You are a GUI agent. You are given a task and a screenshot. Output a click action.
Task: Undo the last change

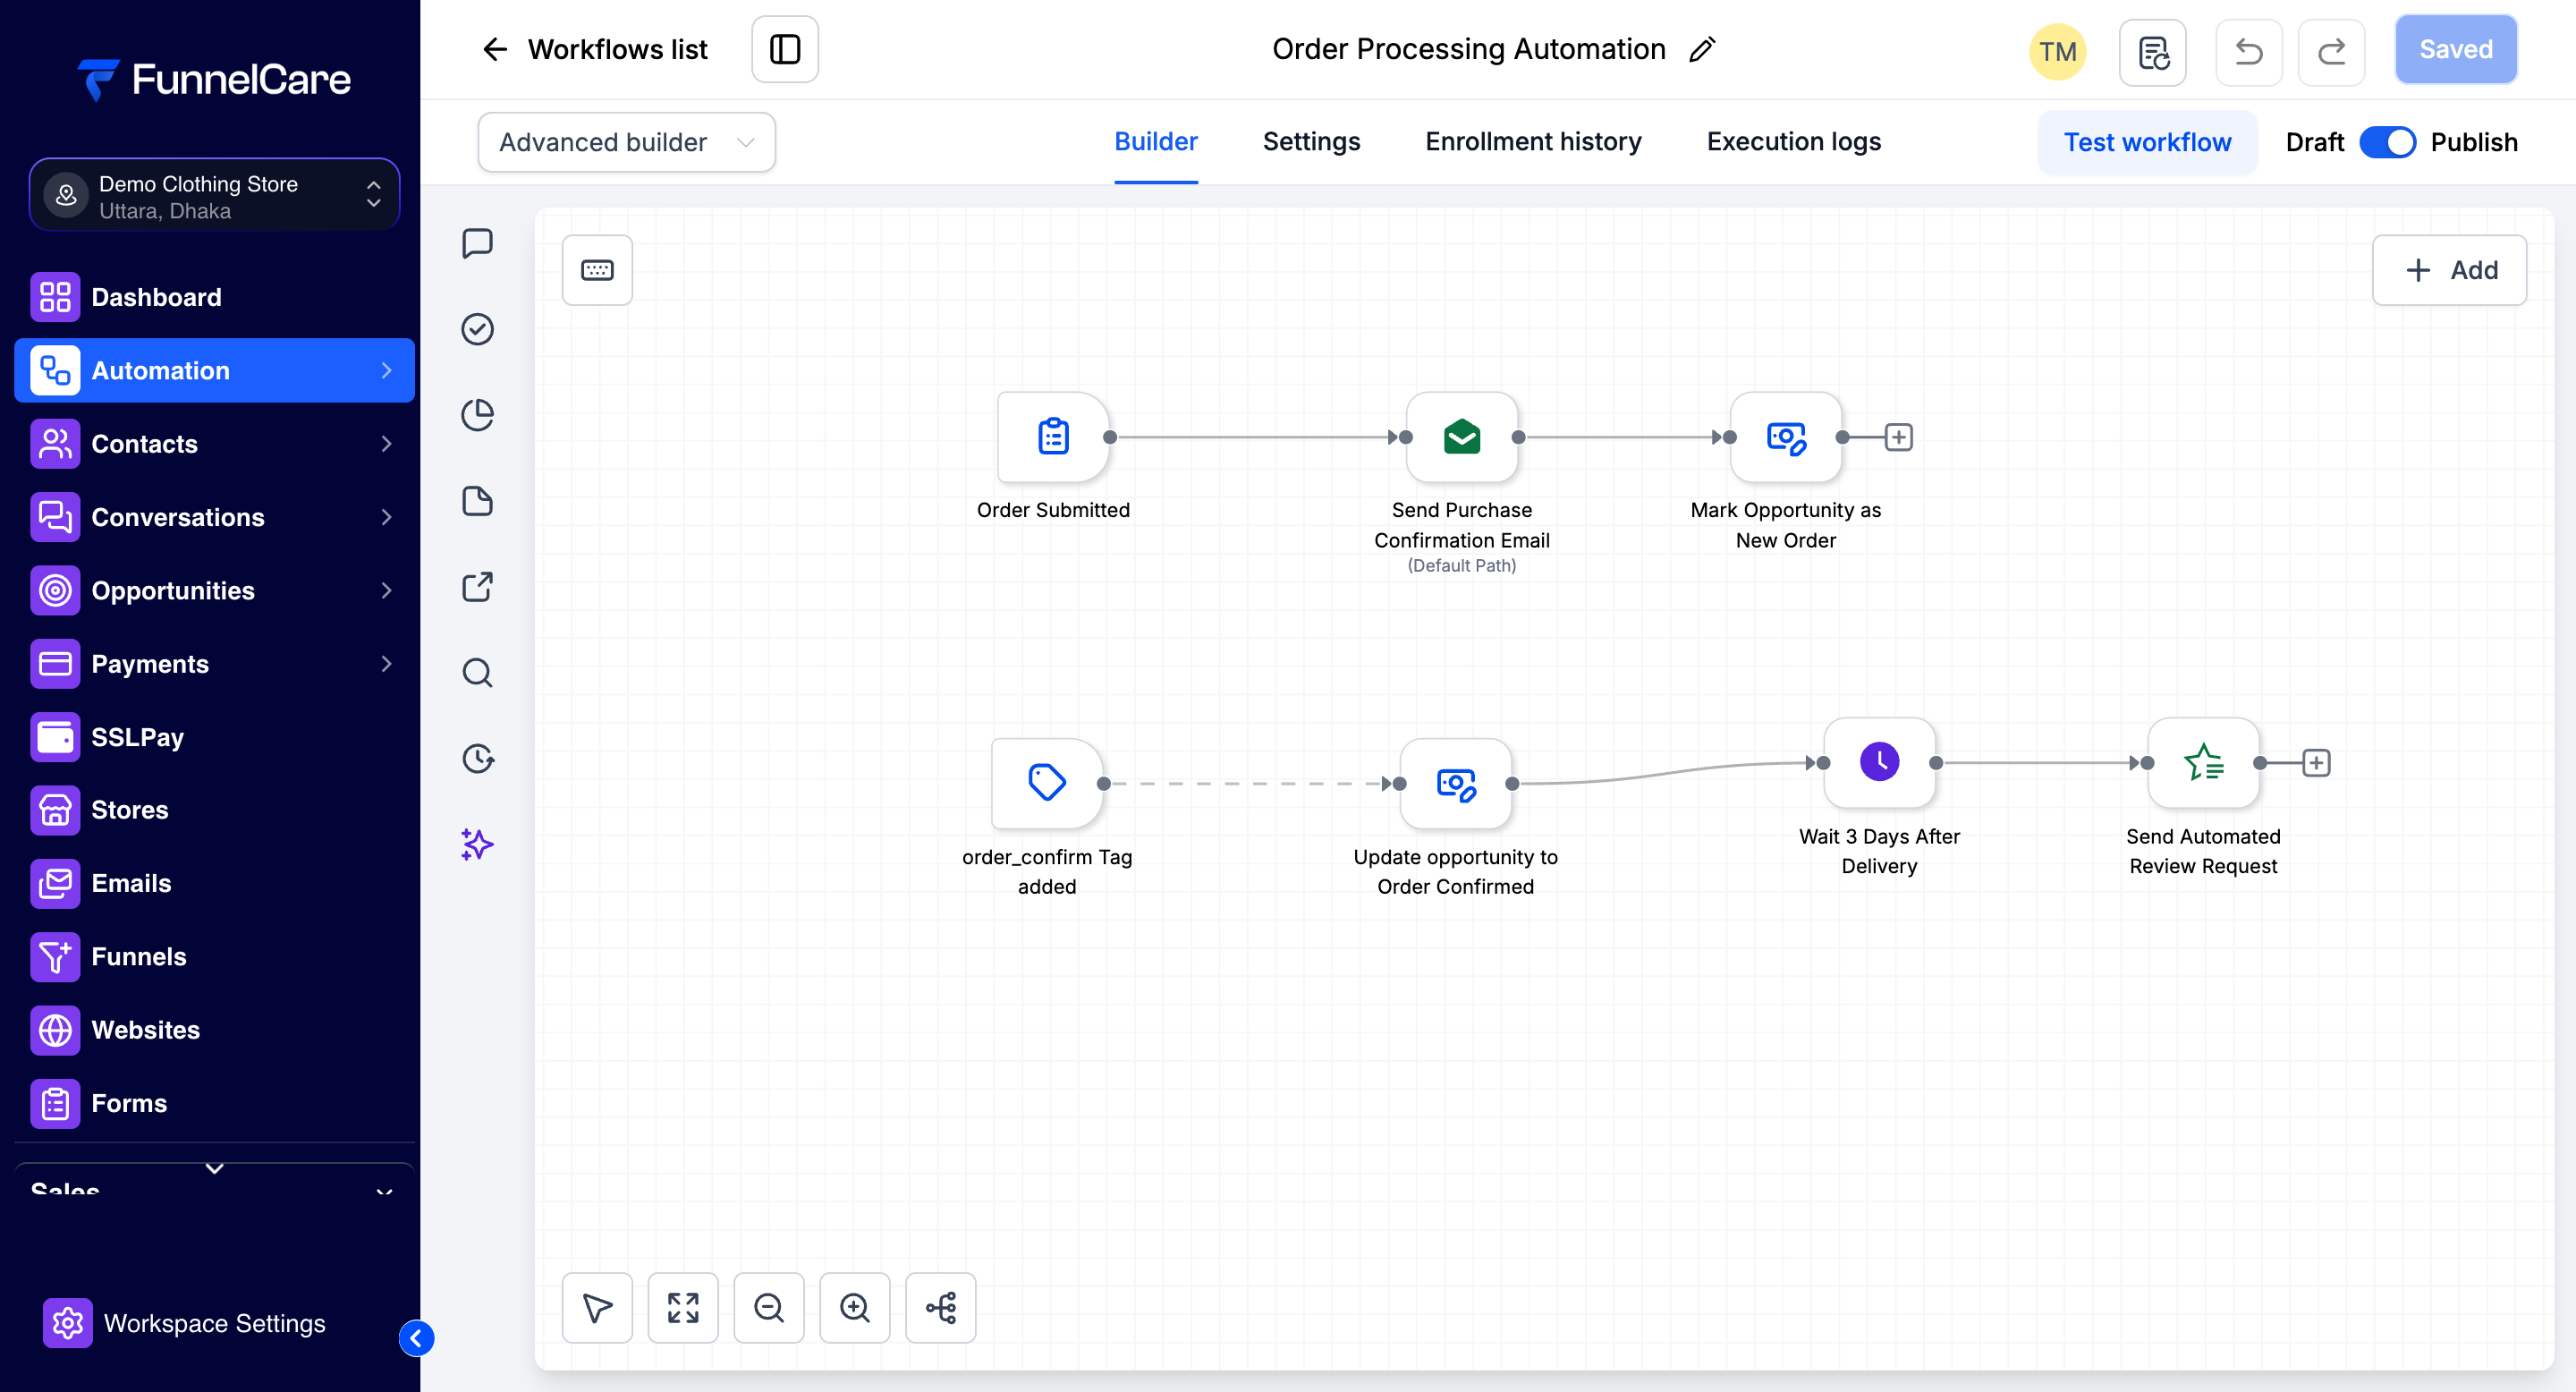(x=2250, y=52)
